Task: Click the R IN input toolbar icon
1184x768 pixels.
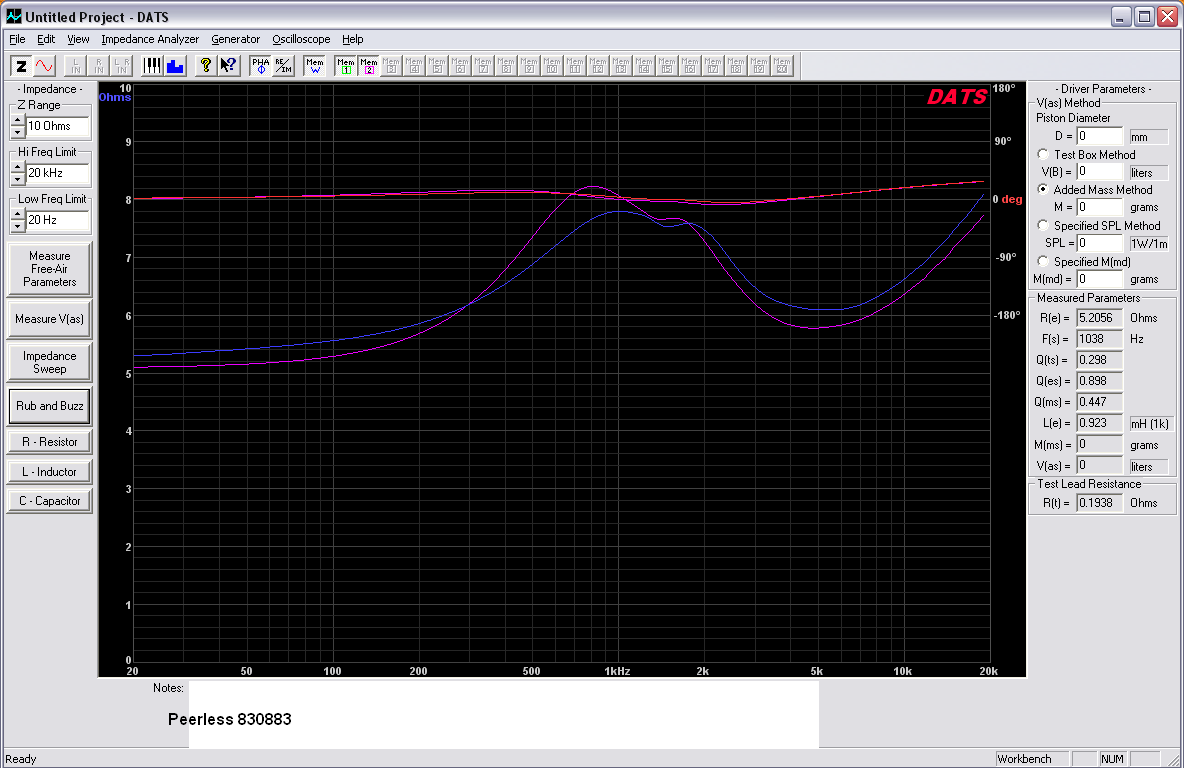Action: pyautogui.click(x=99, y=66)
